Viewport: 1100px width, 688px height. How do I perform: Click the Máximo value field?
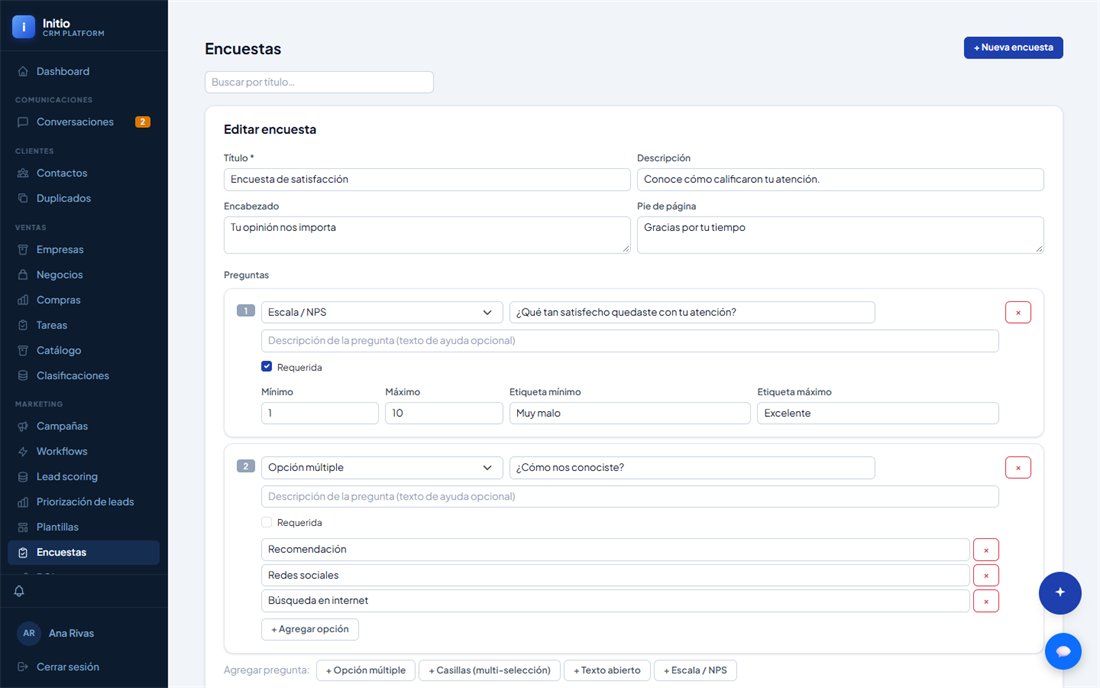(443, 413)
